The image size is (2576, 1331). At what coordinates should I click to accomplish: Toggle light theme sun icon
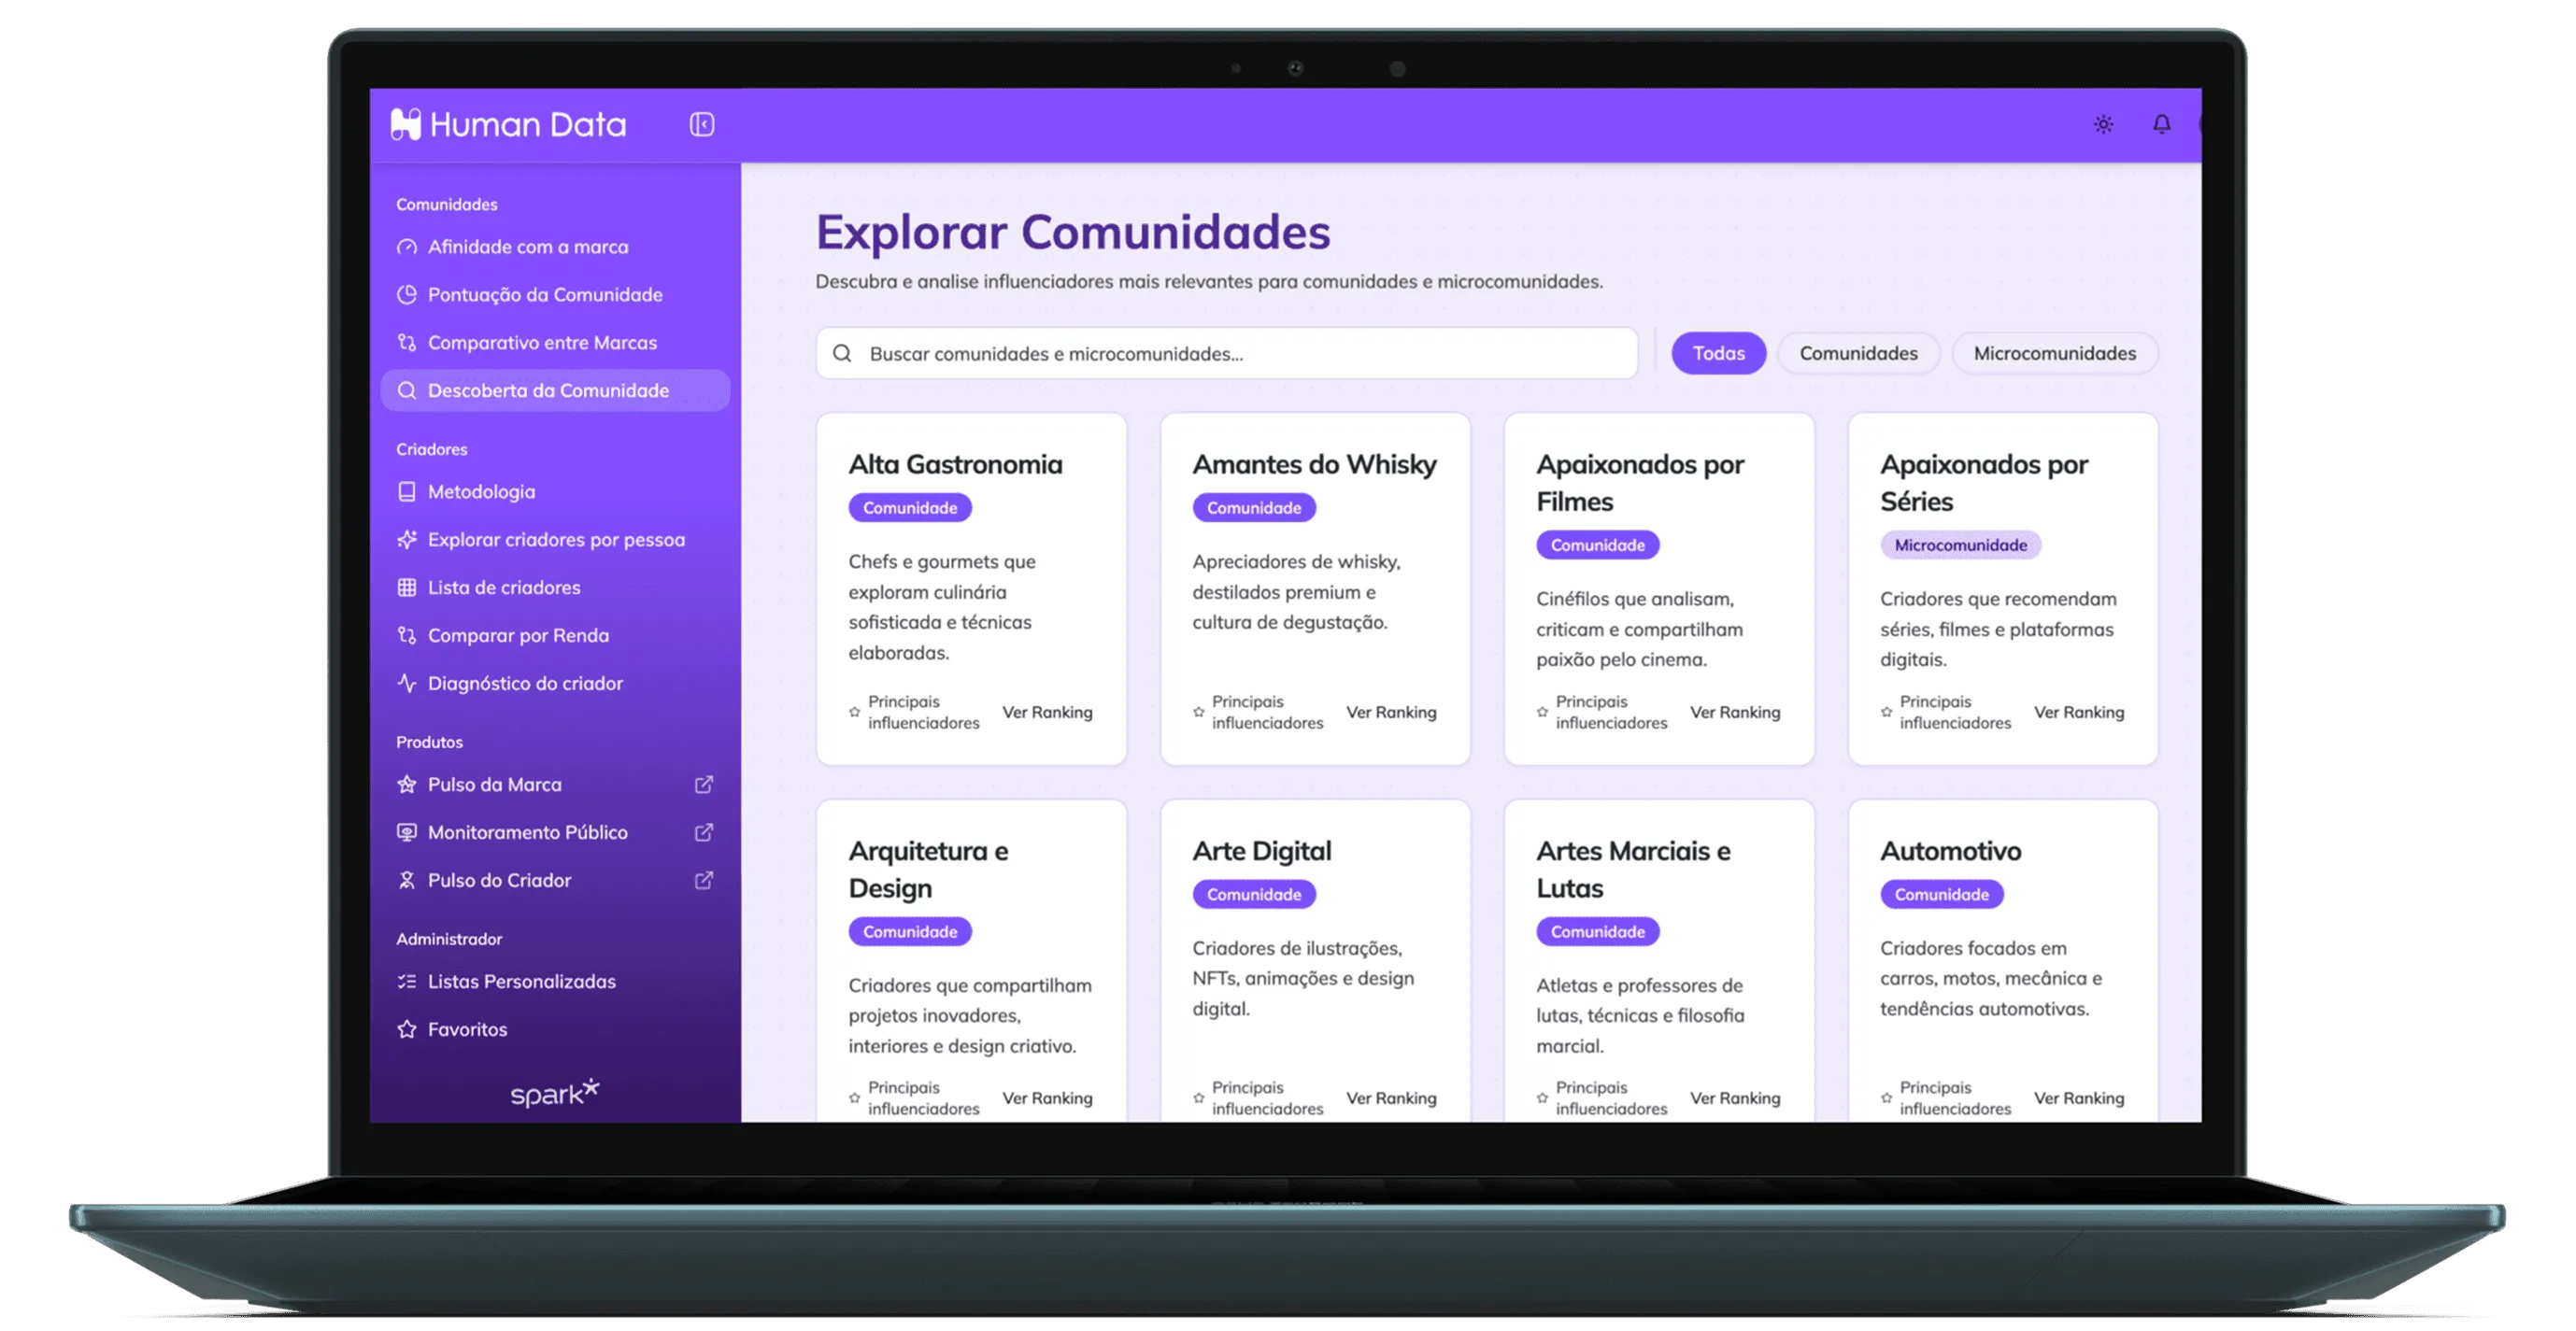coord(2103,124)
